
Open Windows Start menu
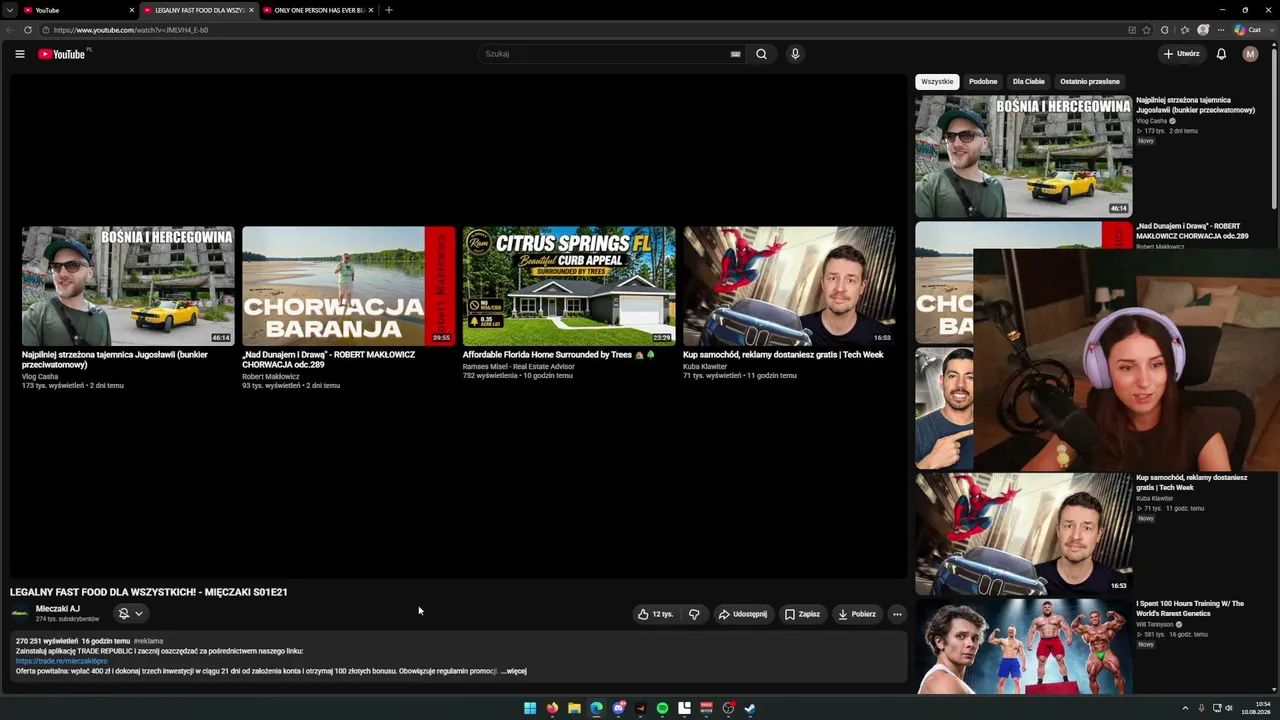click(x=530, y=709)
